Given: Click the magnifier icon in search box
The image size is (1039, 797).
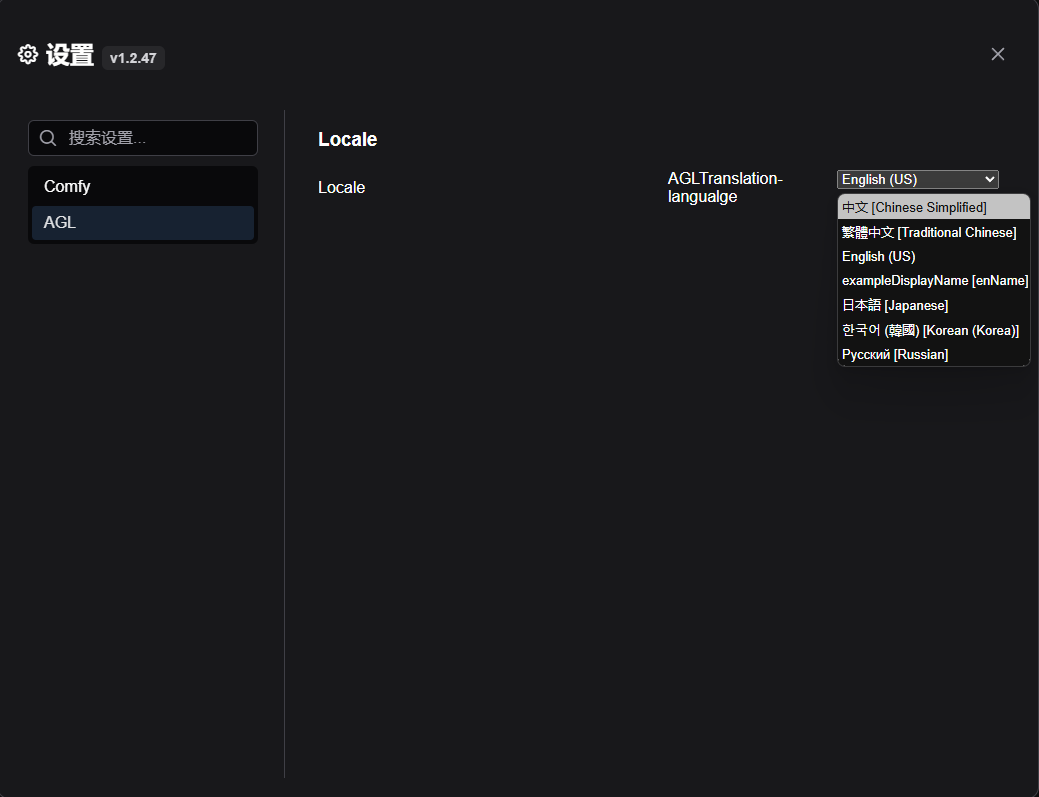Looking at the screenshot, I should click(x=48, y=138).
